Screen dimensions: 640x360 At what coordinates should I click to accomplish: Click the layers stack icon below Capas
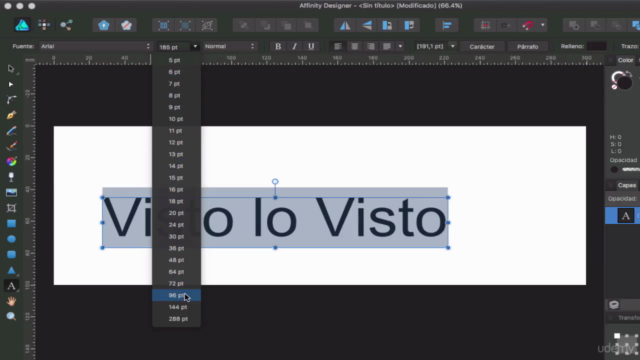click(614, 304)
